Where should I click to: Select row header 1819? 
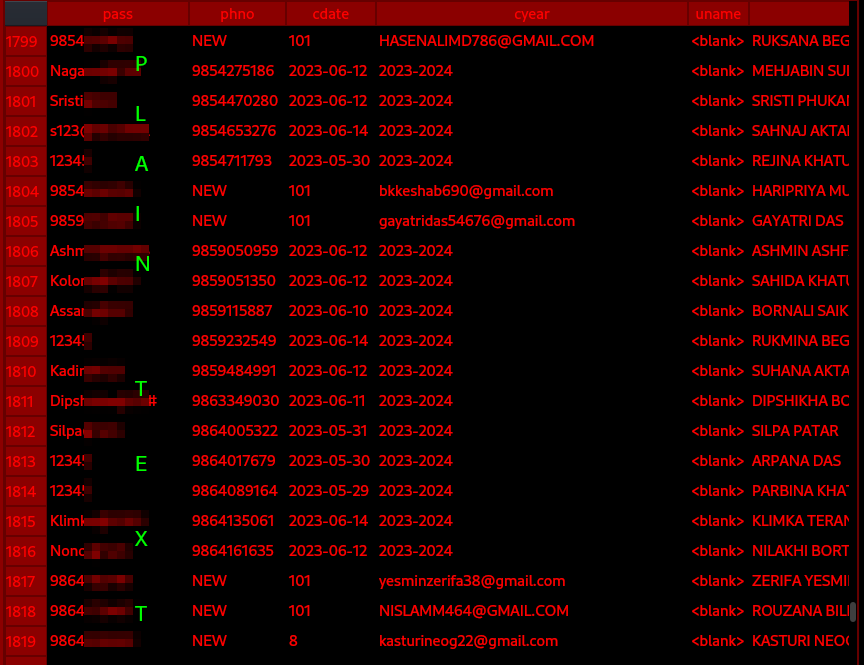pyautogui.click(x=23, y=641)
